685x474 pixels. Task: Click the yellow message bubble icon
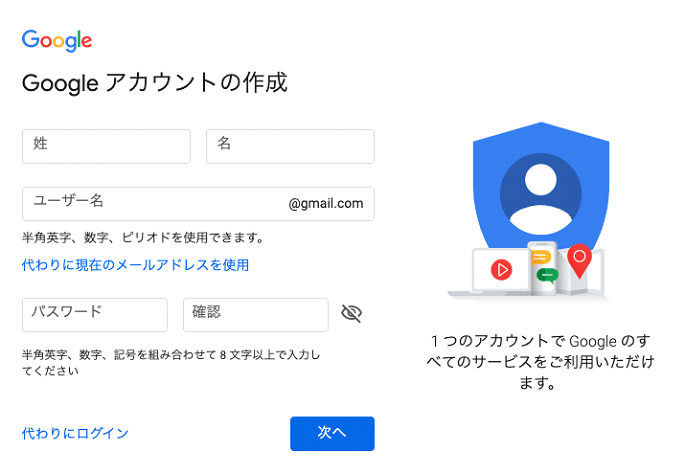(541, 258)
